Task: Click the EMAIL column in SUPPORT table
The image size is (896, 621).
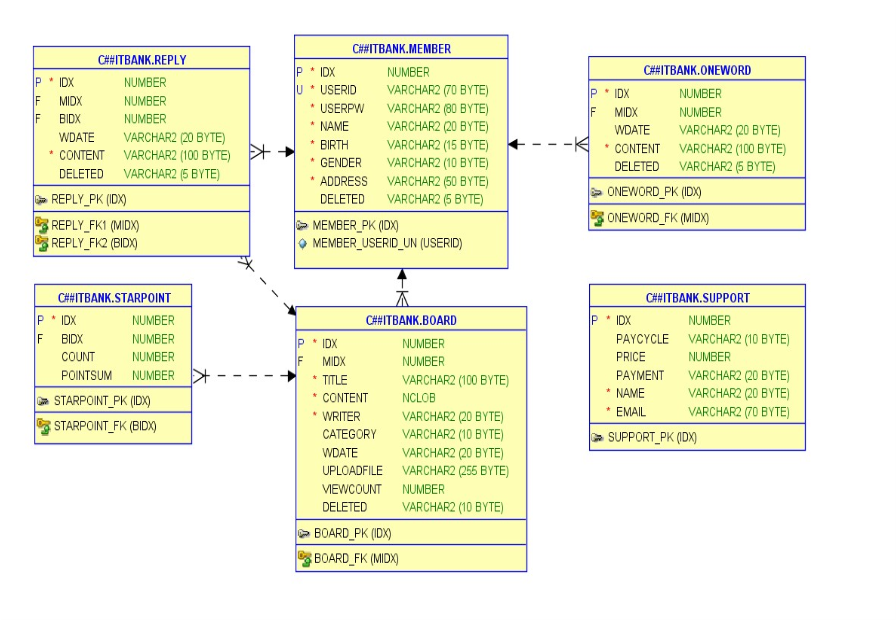Action: click(631, 412)
